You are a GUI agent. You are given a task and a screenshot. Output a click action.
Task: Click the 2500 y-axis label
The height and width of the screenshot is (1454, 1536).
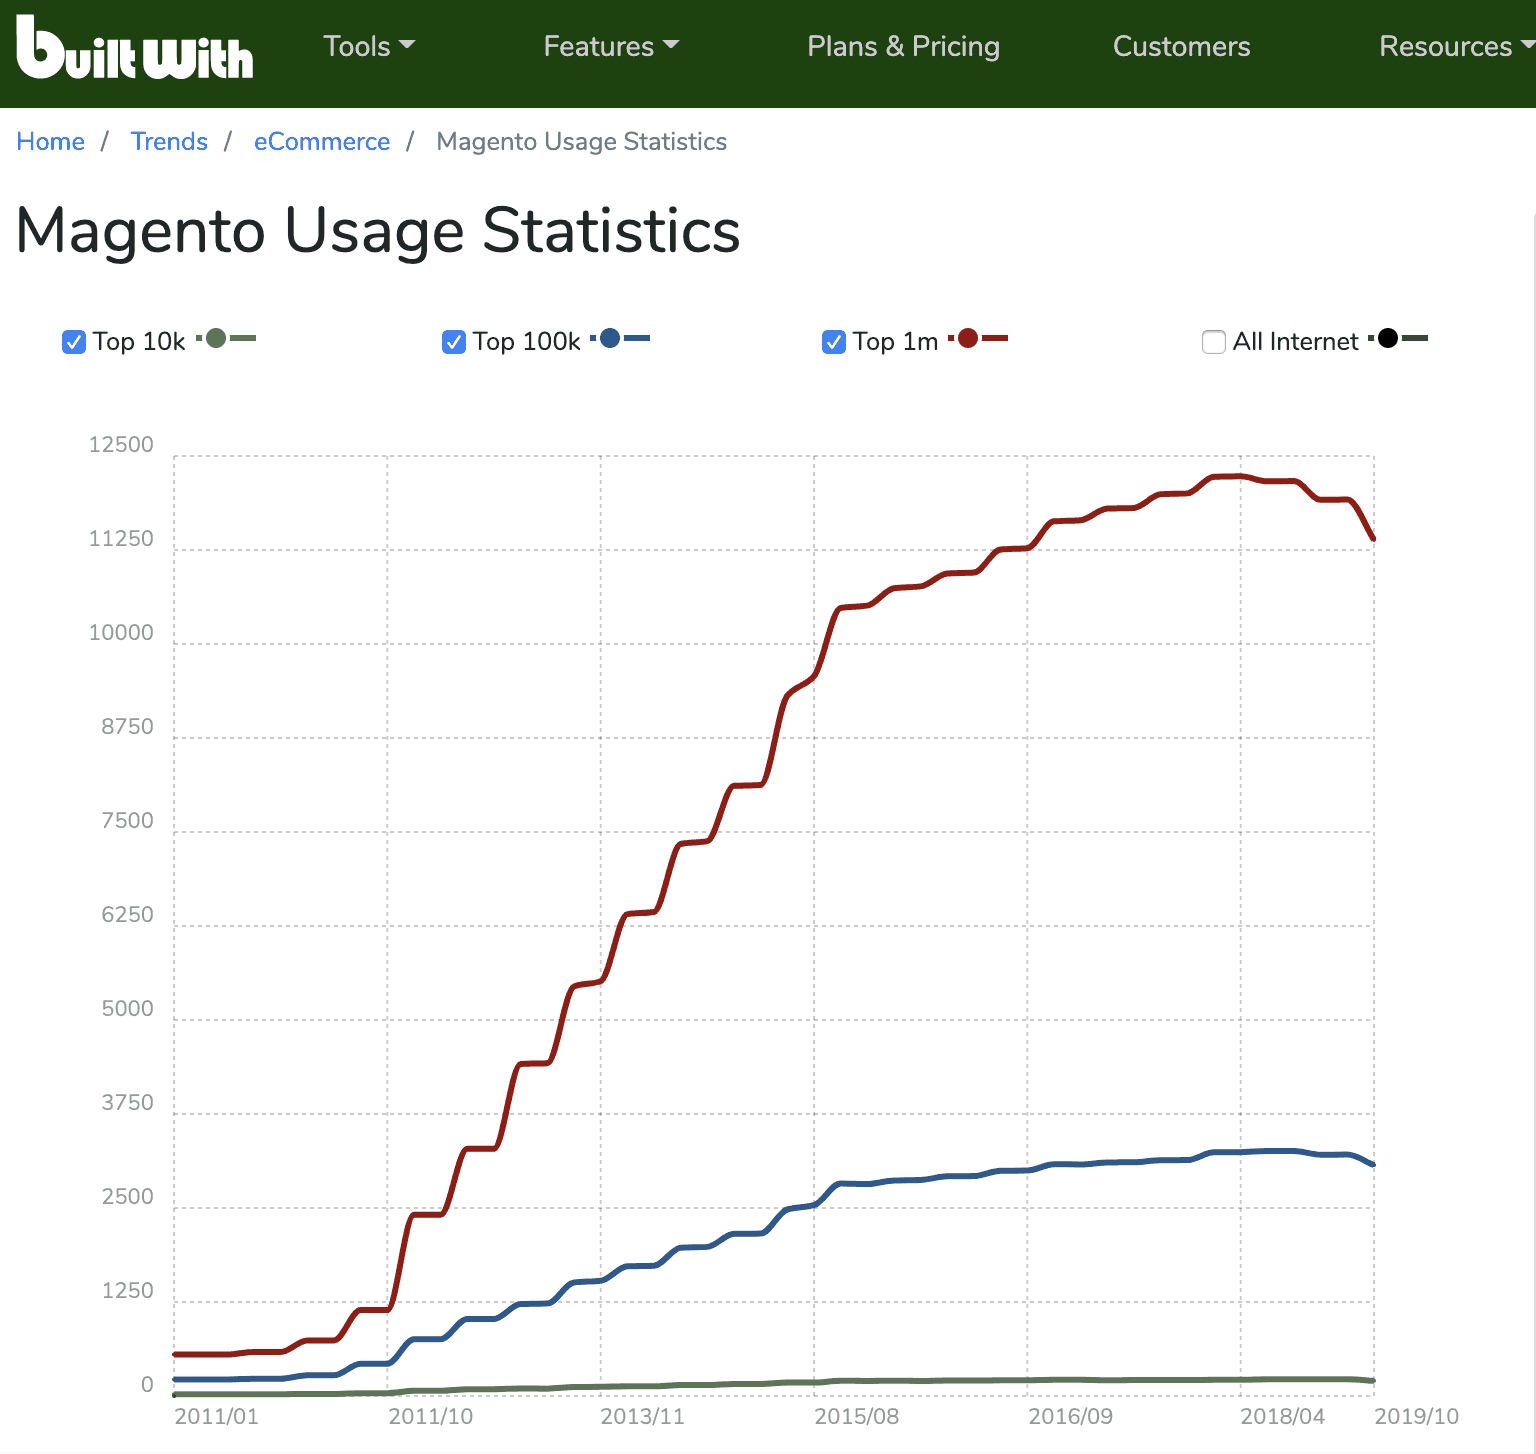(127, 1197)
